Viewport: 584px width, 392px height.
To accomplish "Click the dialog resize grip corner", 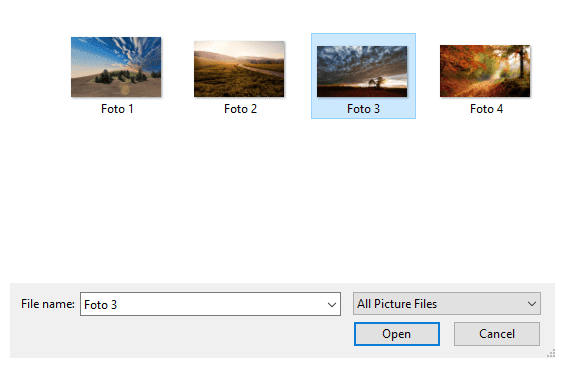I will pos(551,353).
